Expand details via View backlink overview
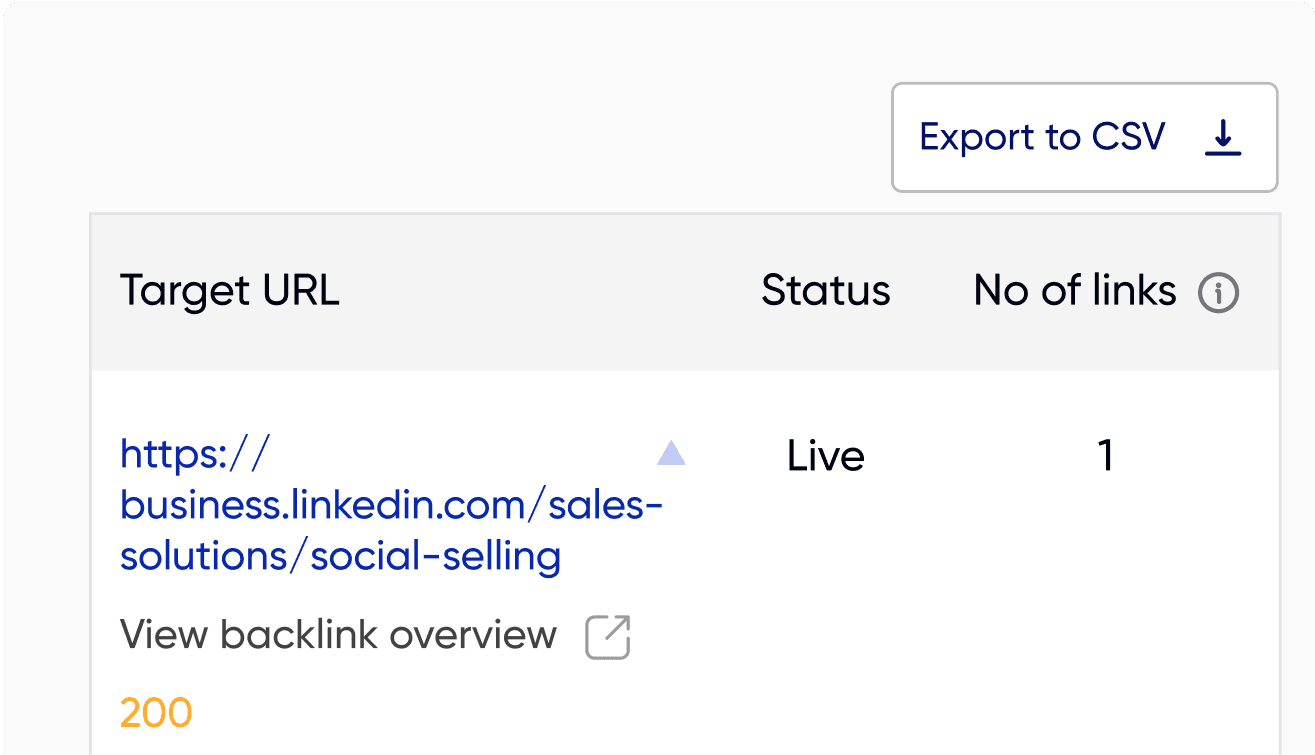Viewport: 1315px width, 755px height. coord(338,636)
